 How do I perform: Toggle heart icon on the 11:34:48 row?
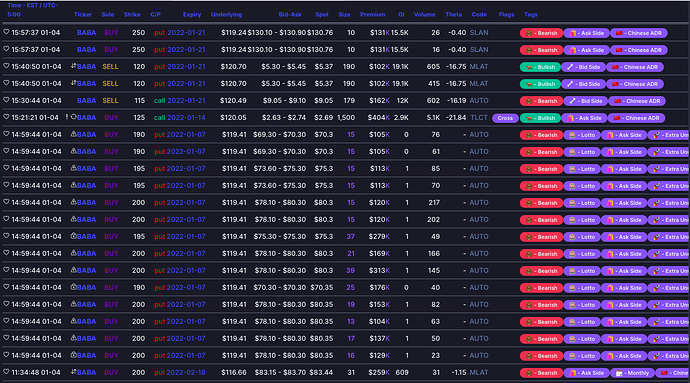[6, 372]
